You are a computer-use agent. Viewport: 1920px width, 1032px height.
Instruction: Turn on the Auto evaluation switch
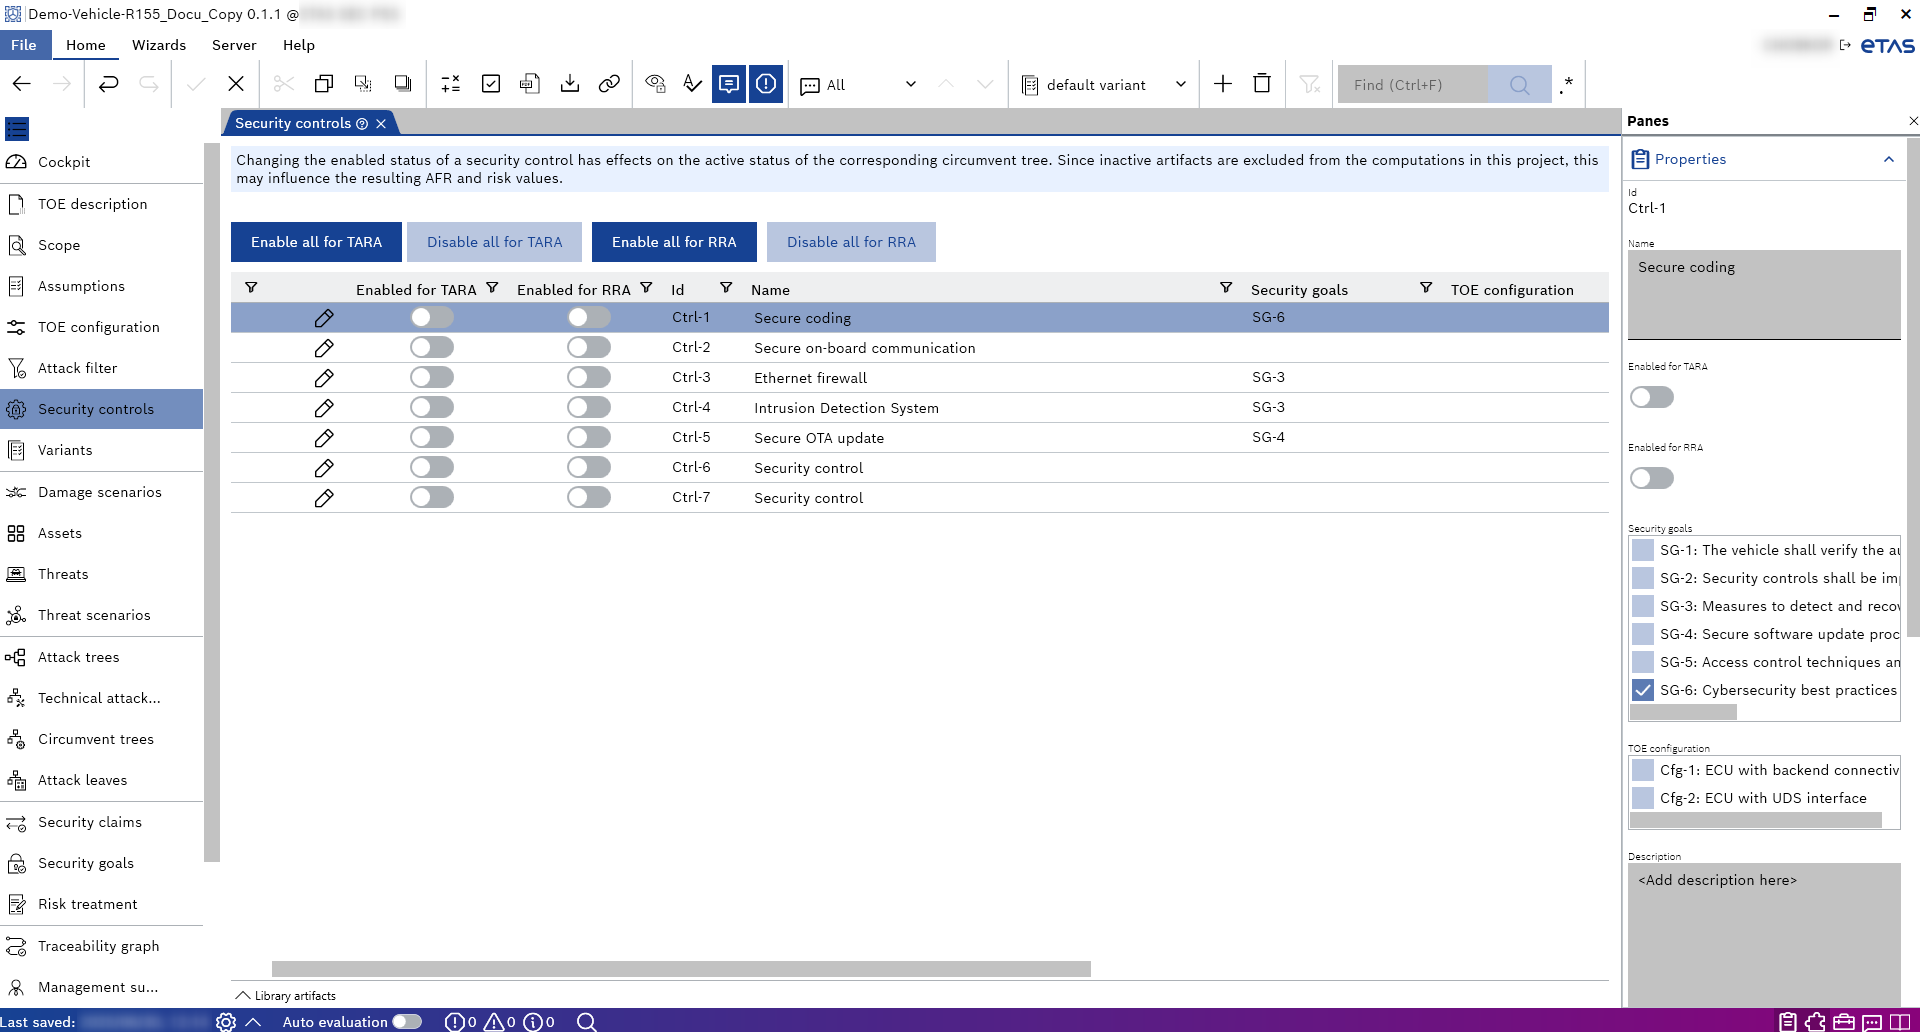coord(407,1021)
